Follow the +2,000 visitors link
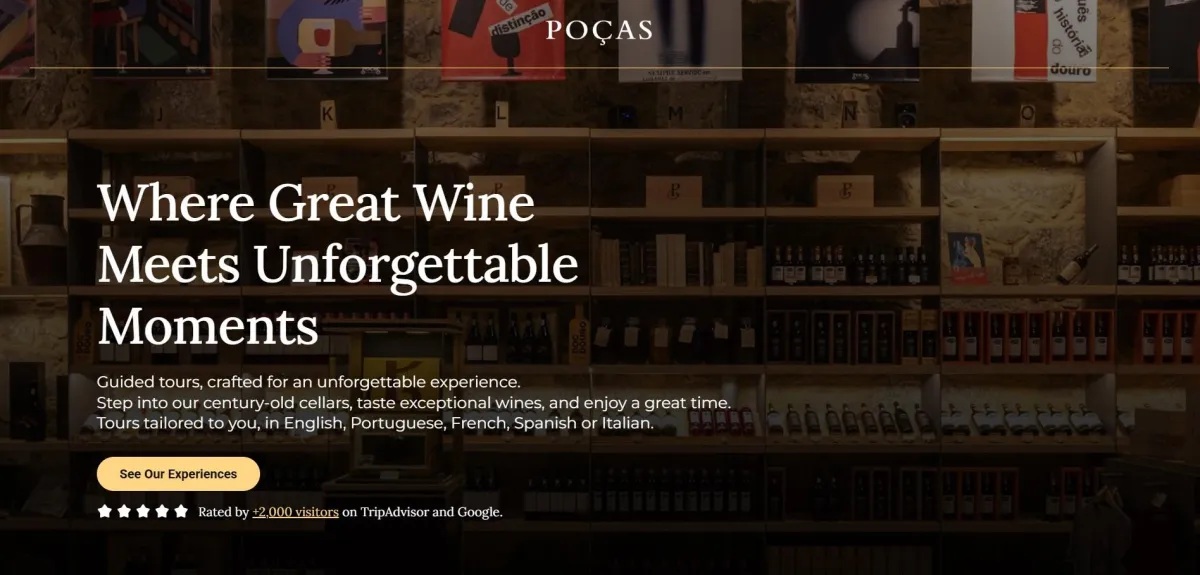 (295, 512)
